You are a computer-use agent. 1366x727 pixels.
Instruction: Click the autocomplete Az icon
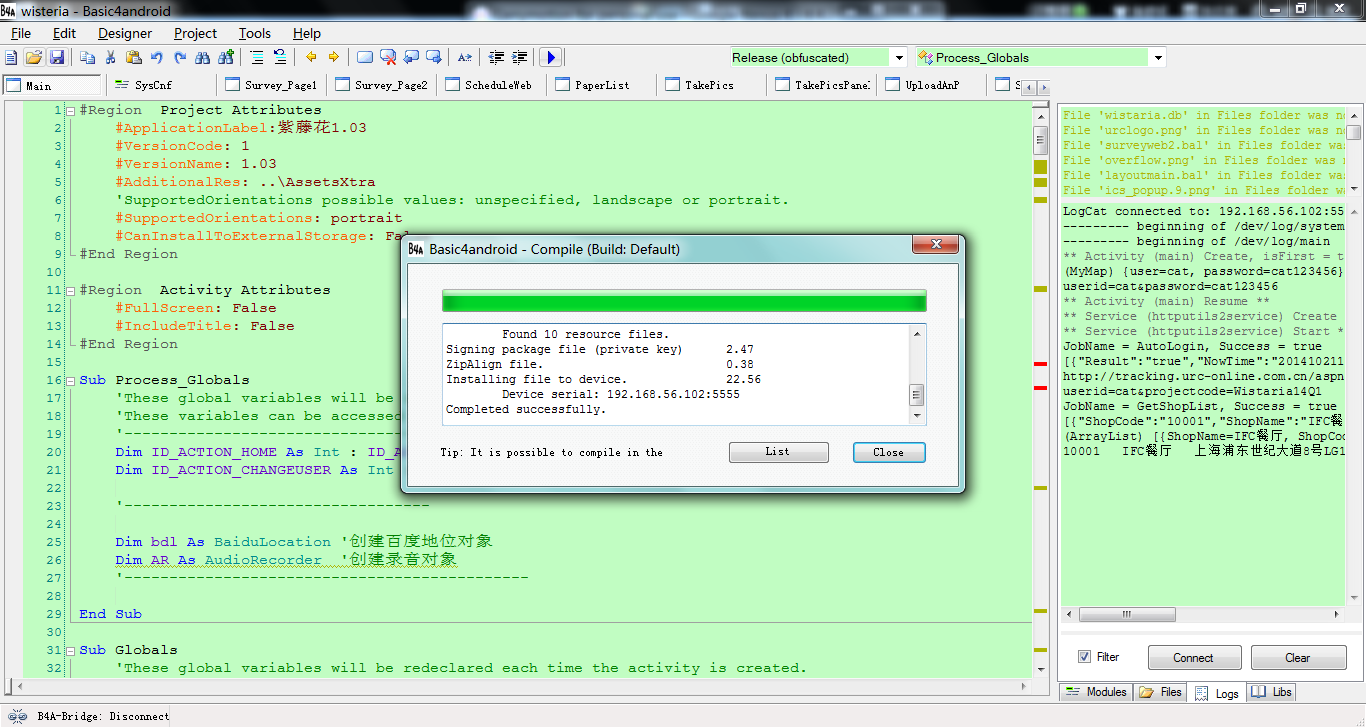click(x=465, y=57)
